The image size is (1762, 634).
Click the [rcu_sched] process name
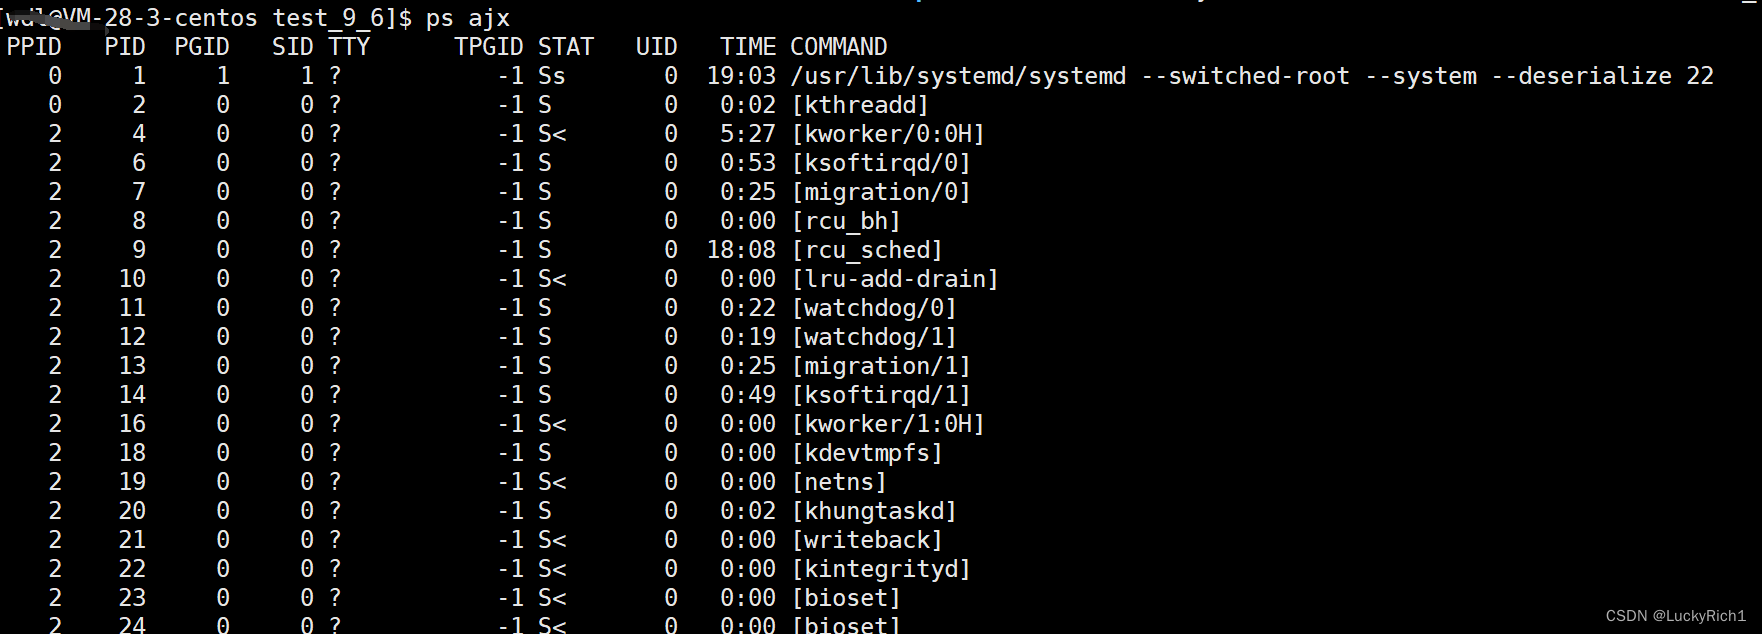click(x=867, y=250)
